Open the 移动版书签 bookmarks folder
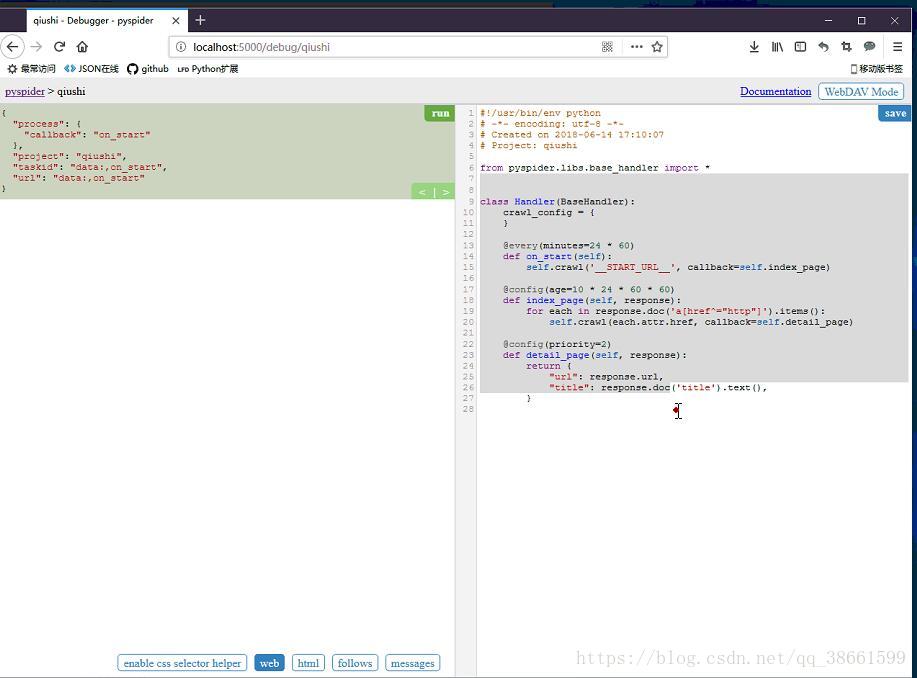Screen dimensions: 917x678 tap(876, 68)
